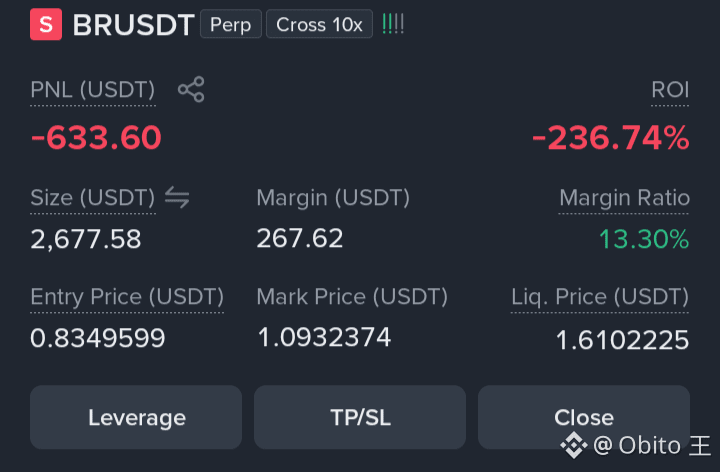Tap the Size (USDT) label
This screenshot has width=720, height=472.
coord(93,198)
